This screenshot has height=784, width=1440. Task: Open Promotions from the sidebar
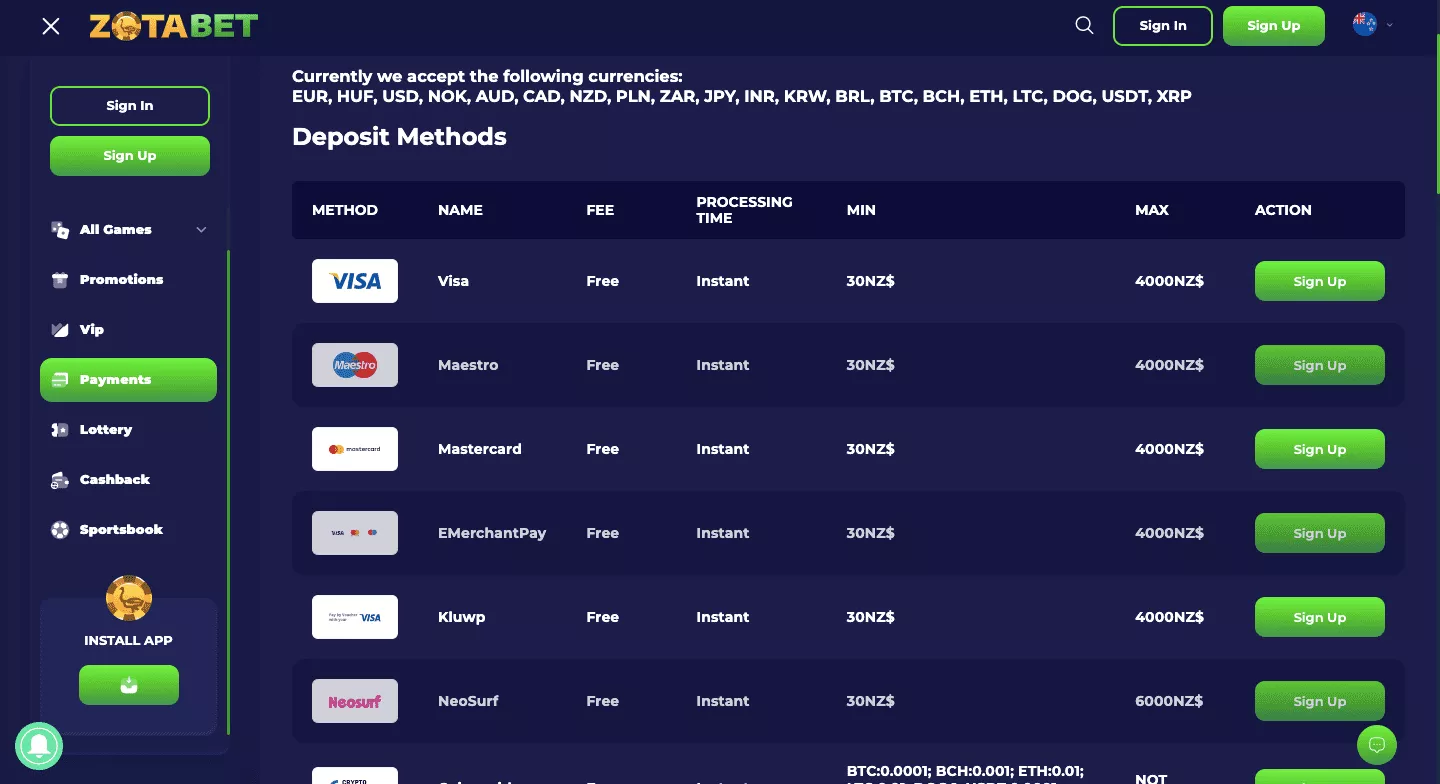121,280
